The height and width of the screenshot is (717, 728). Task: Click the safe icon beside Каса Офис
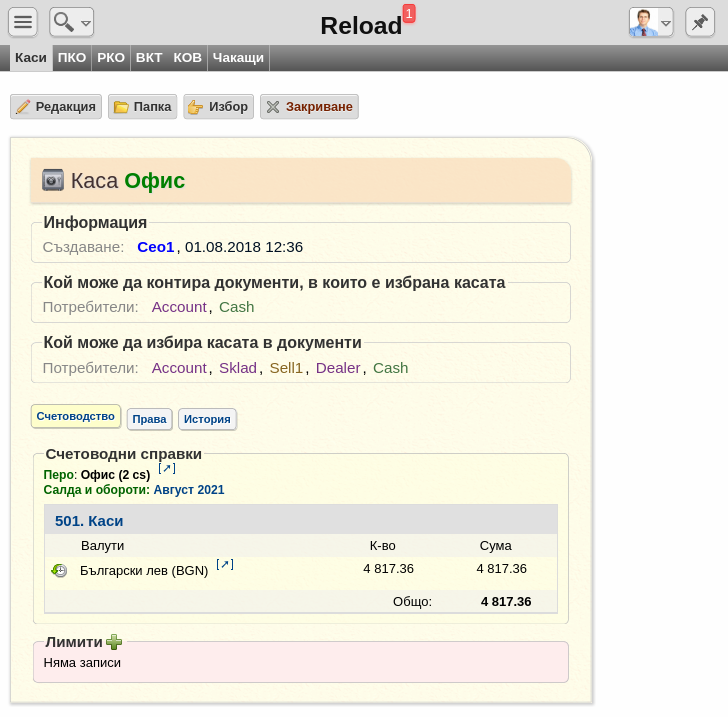point(53,180)
